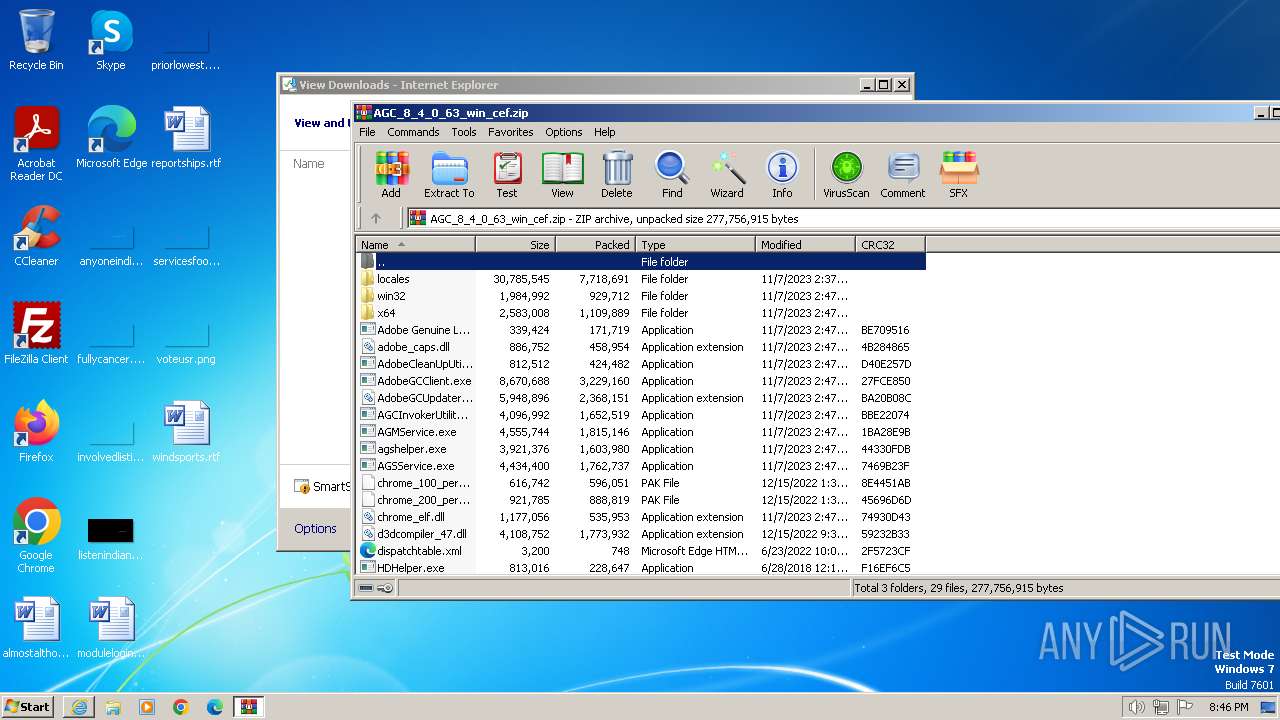Launch the Find magnifier tool
Screen dimensions: 1280x720
(672, 175)
